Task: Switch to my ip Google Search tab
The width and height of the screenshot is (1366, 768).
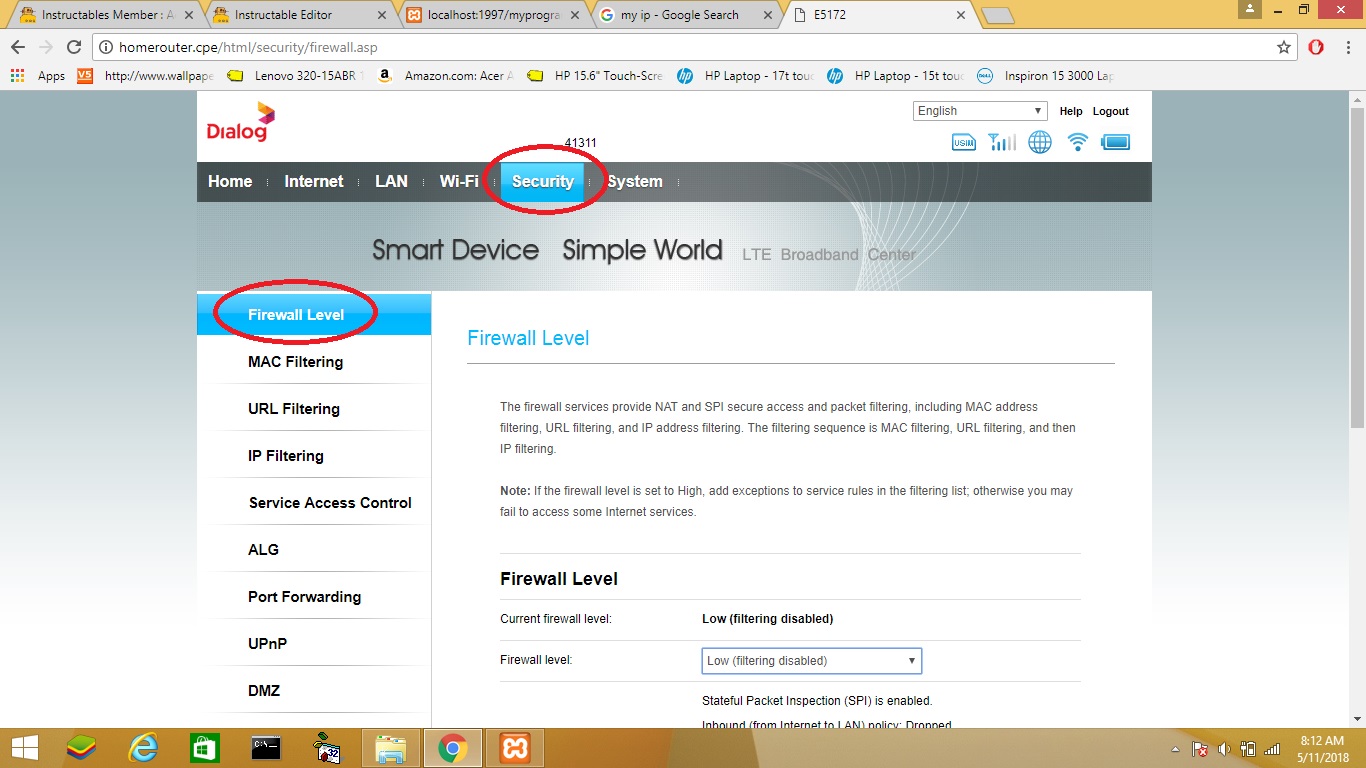Action: click(685, 15)
